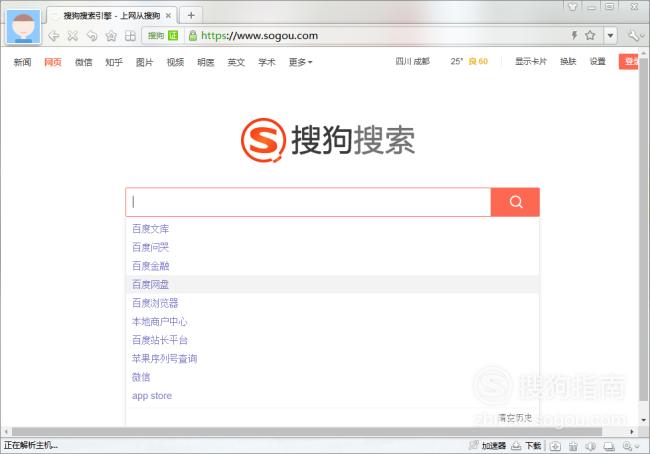The width and height of the screenshot is (650, 454).
Task: Choose the 百度文库 suggestion
Action: [332, 229]
